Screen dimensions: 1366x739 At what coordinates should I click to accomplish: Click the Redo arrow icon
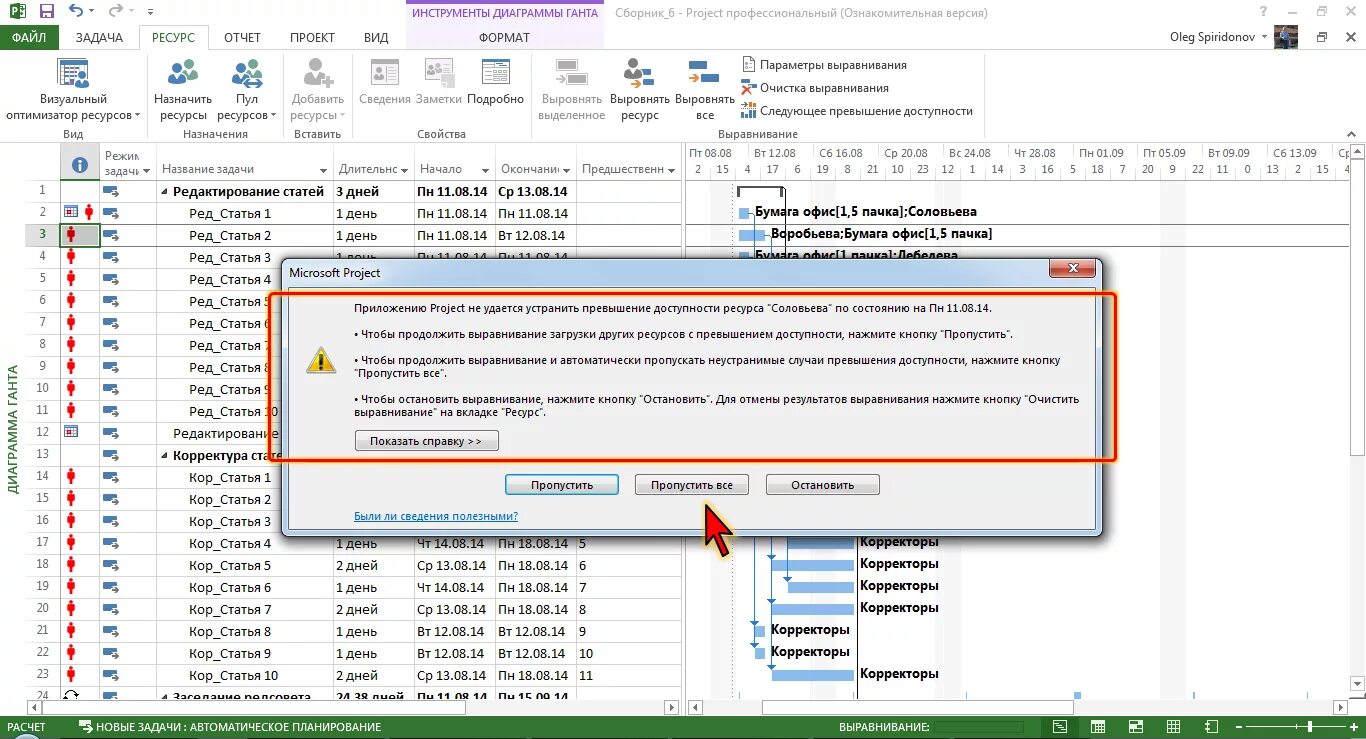click(x=115, y=11)
